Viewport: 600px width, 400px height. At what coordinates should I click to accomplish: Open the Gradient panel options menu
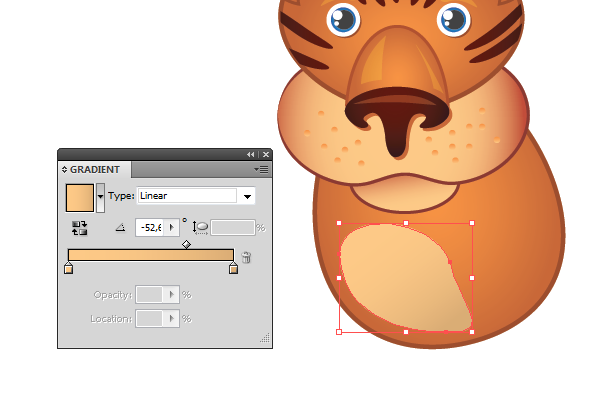261,170
